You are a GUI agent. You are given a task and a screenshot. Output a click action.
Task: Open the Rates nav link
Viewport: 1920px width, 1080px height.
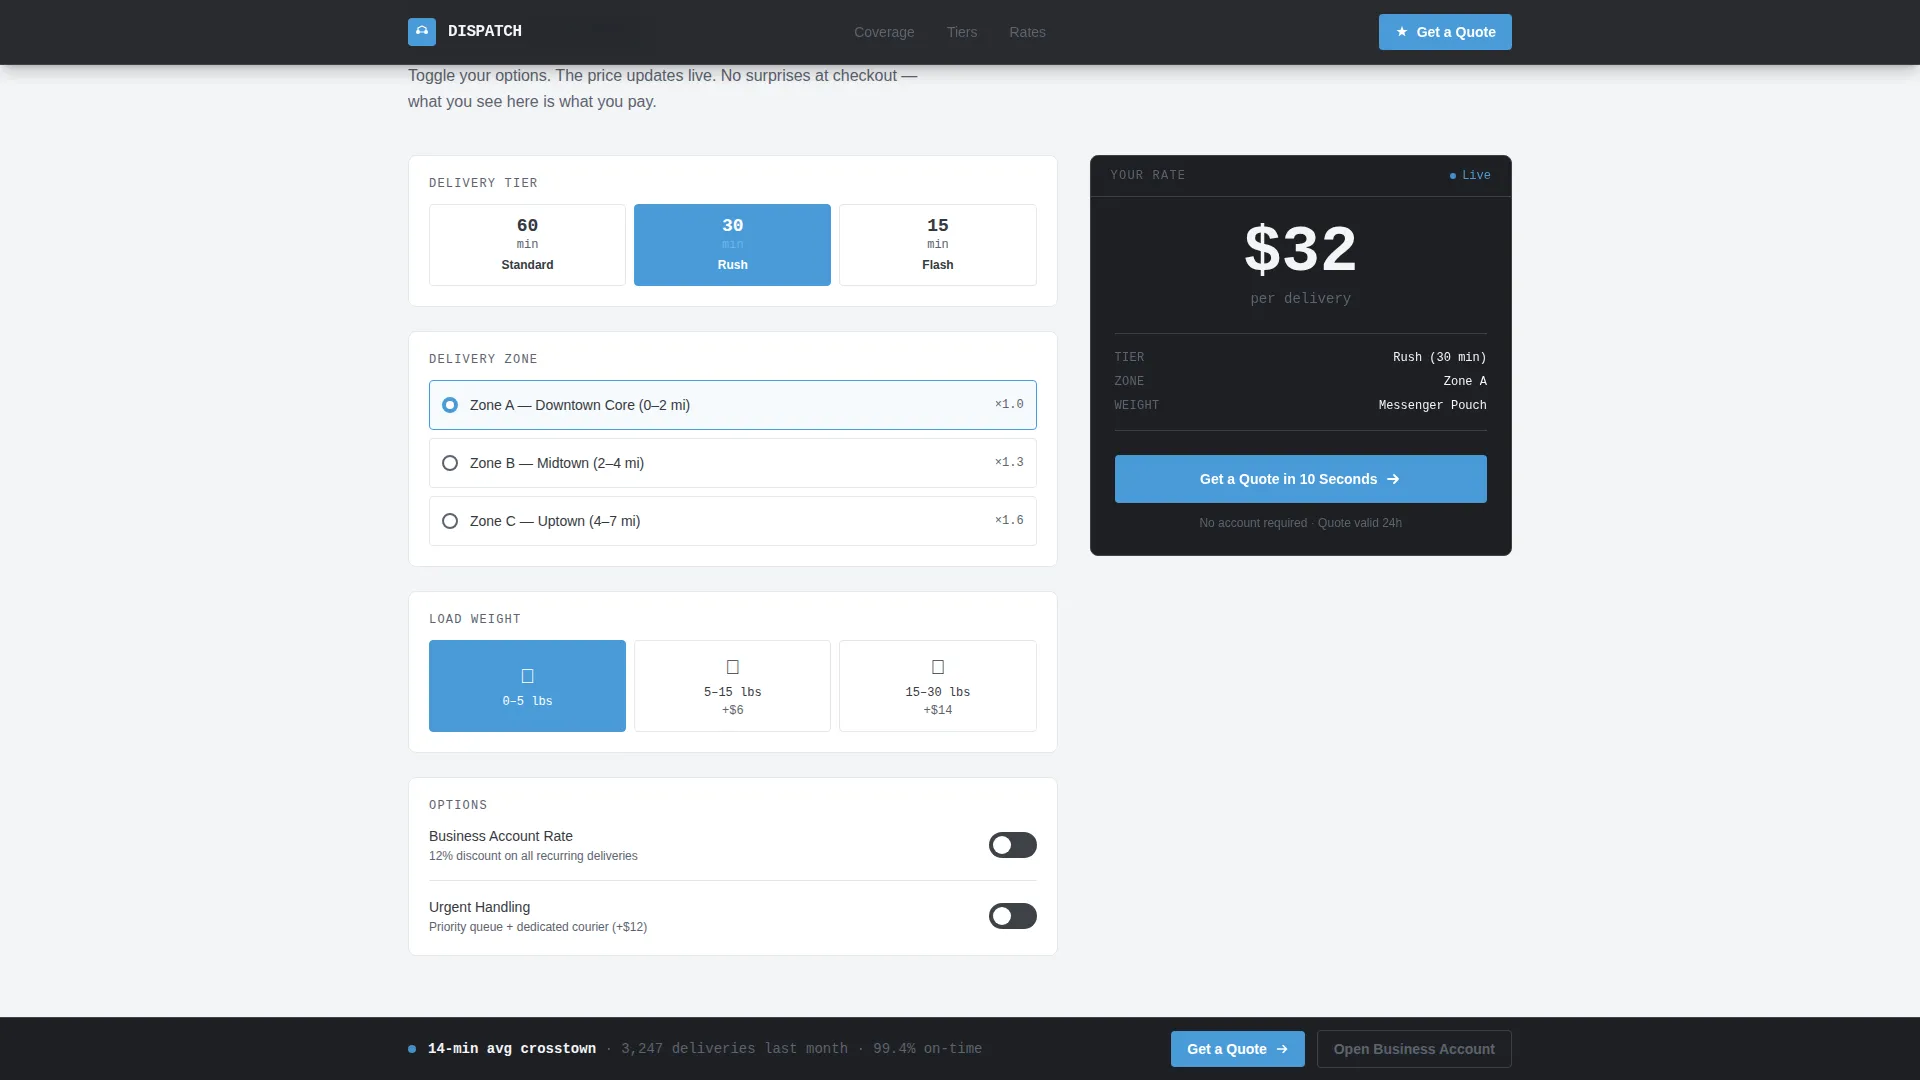[x=1027, y=32]
